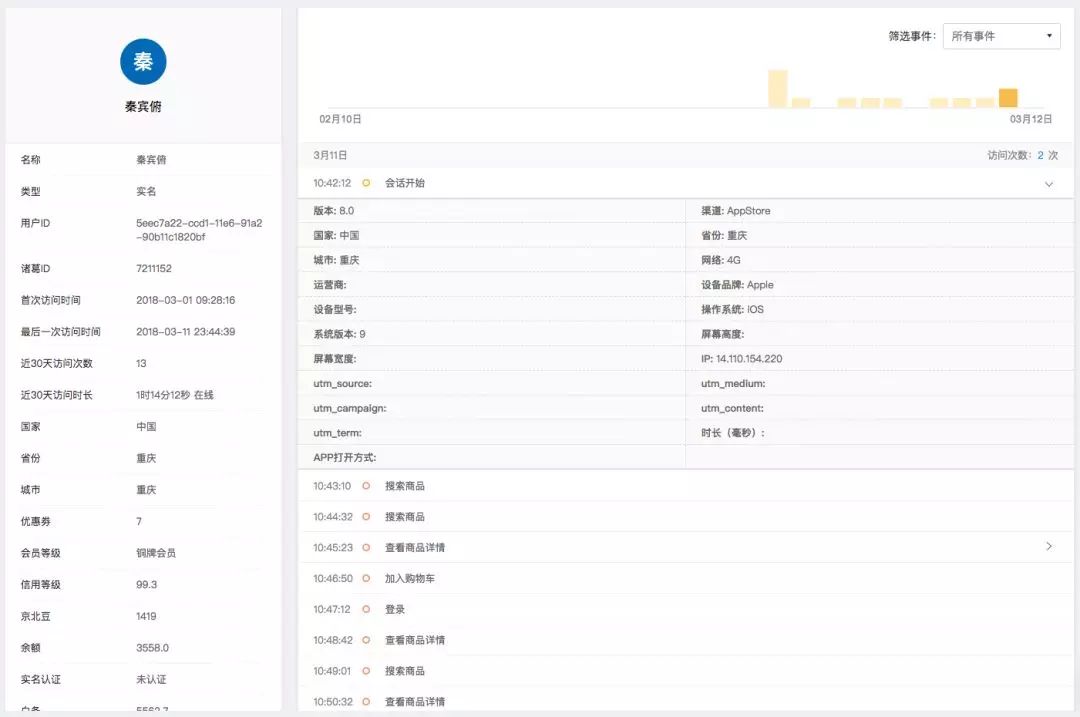Click the 优惠券 value 7
Image resolution: width=1080 pixels, height=717 pixels.
pyautogui.click(x=139, y=521)
